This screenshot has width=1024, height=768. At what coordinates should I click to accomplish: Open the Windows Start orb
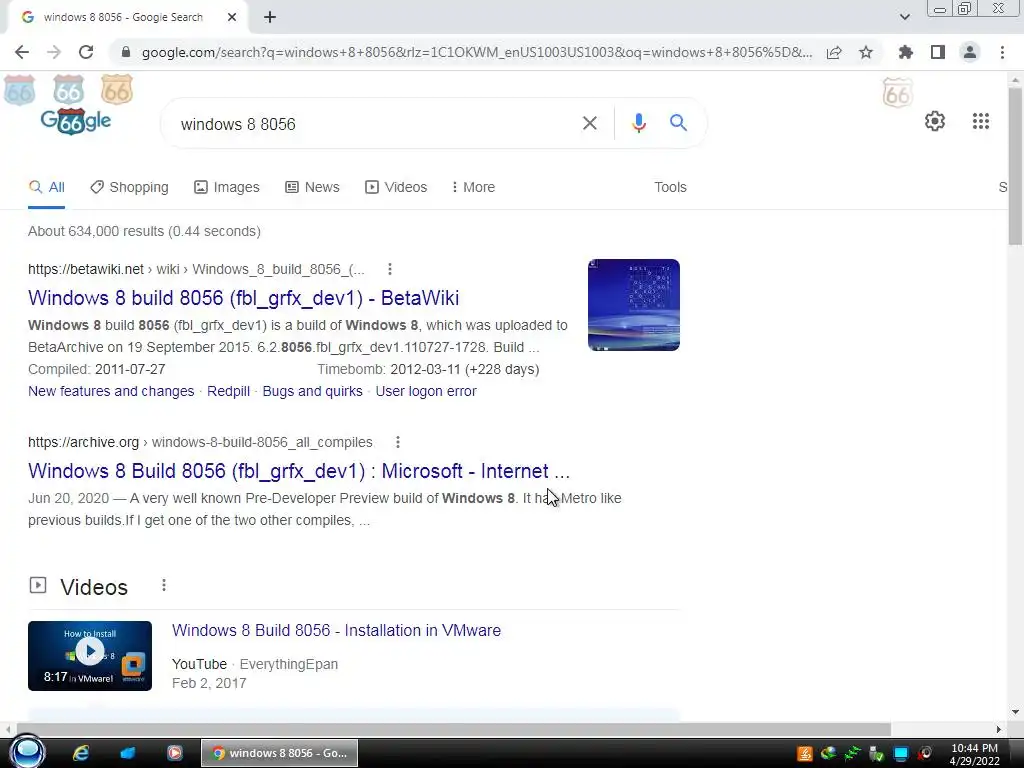(27, 752)
